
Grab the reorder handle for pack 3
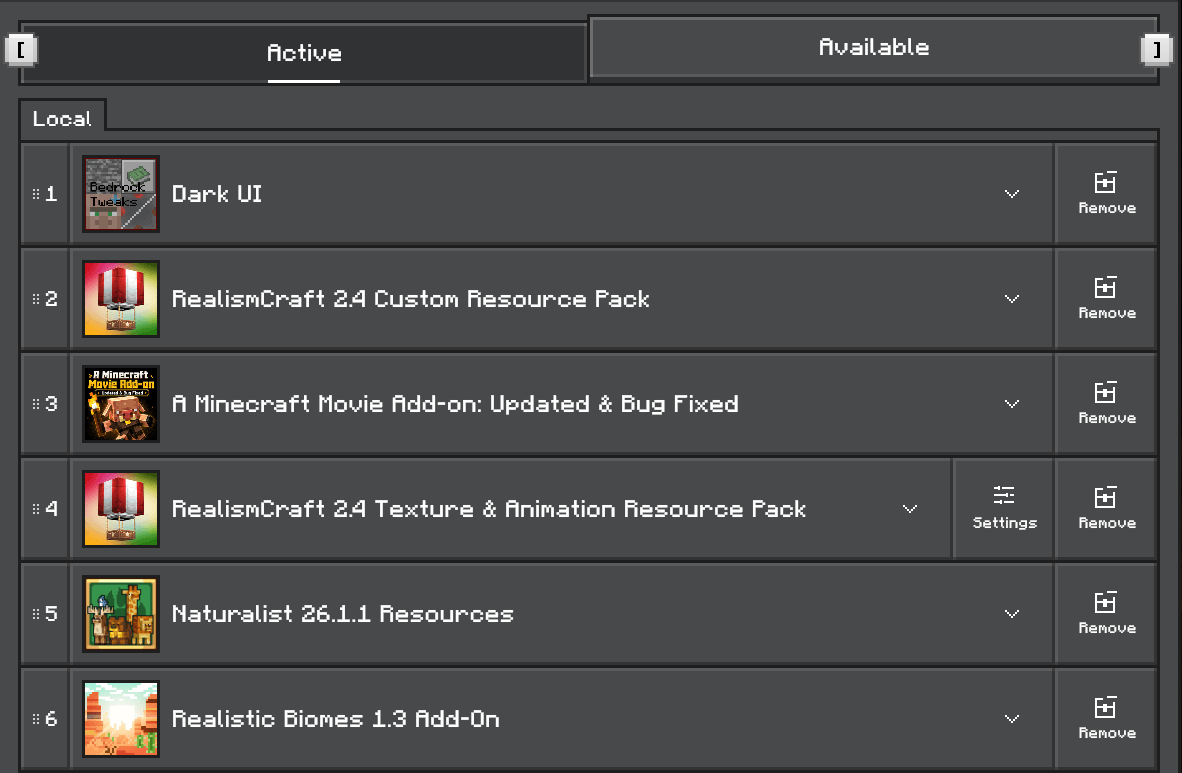[x=35, y=403]
